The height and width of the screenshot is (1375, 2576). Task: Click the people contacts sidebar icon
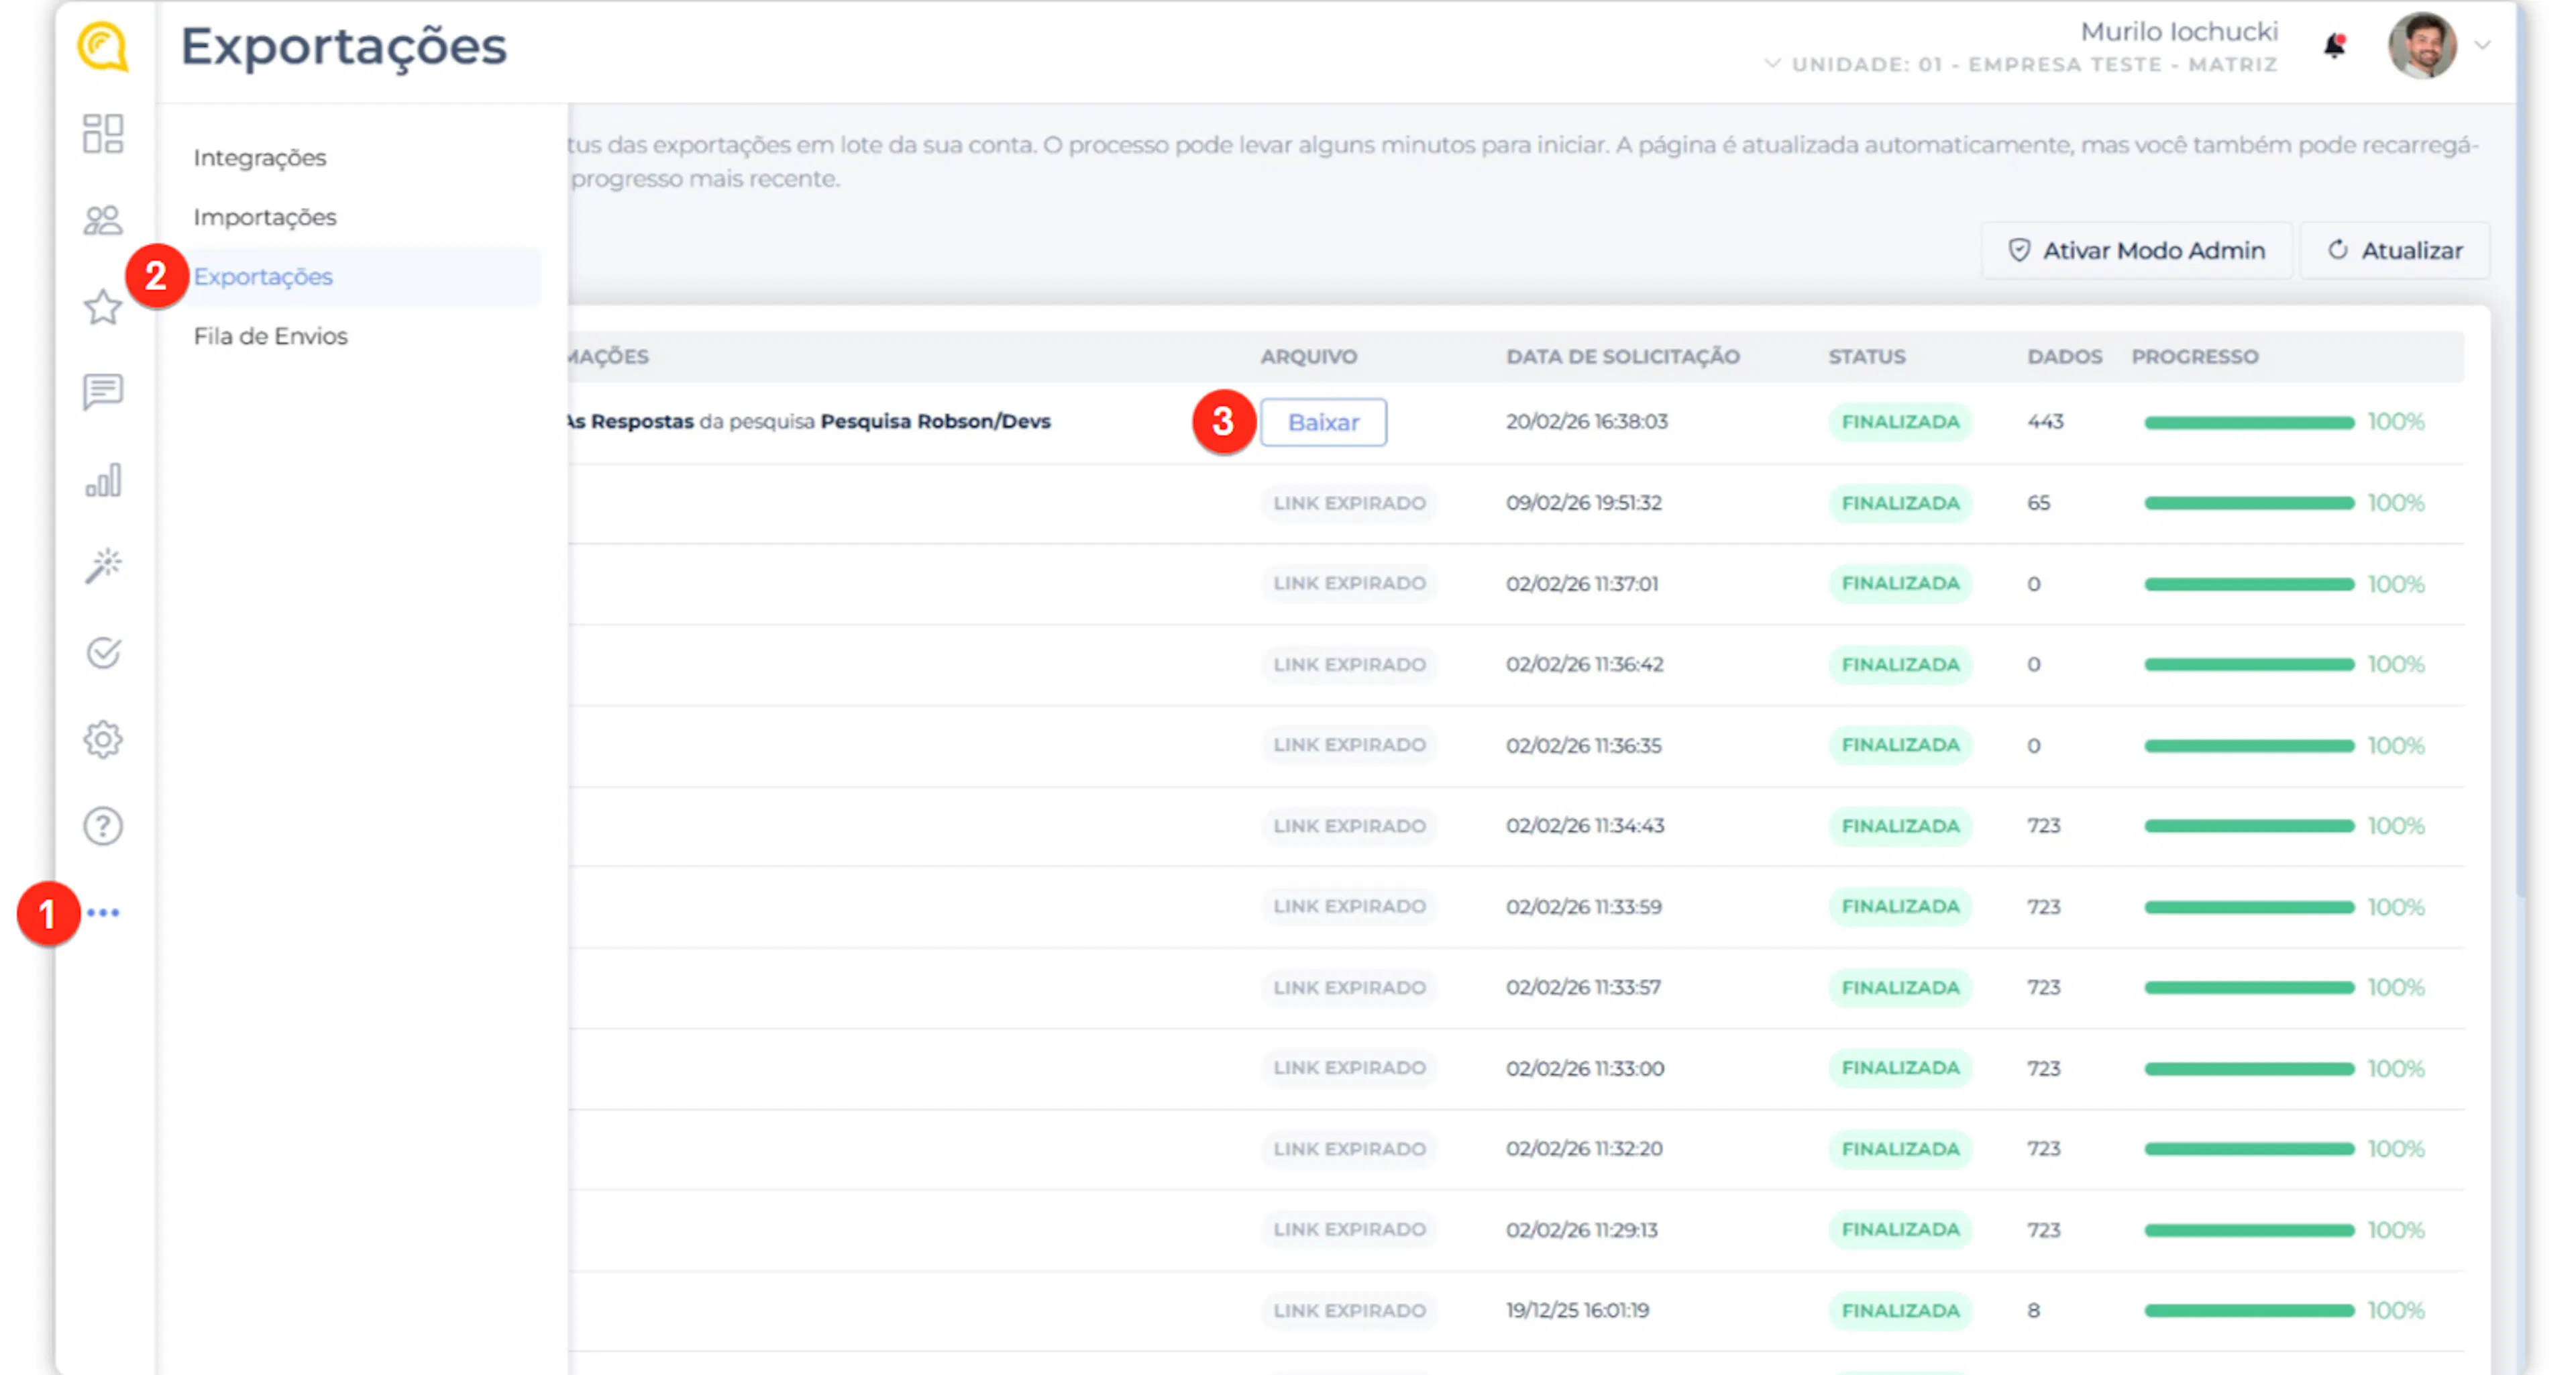point(103,220)
